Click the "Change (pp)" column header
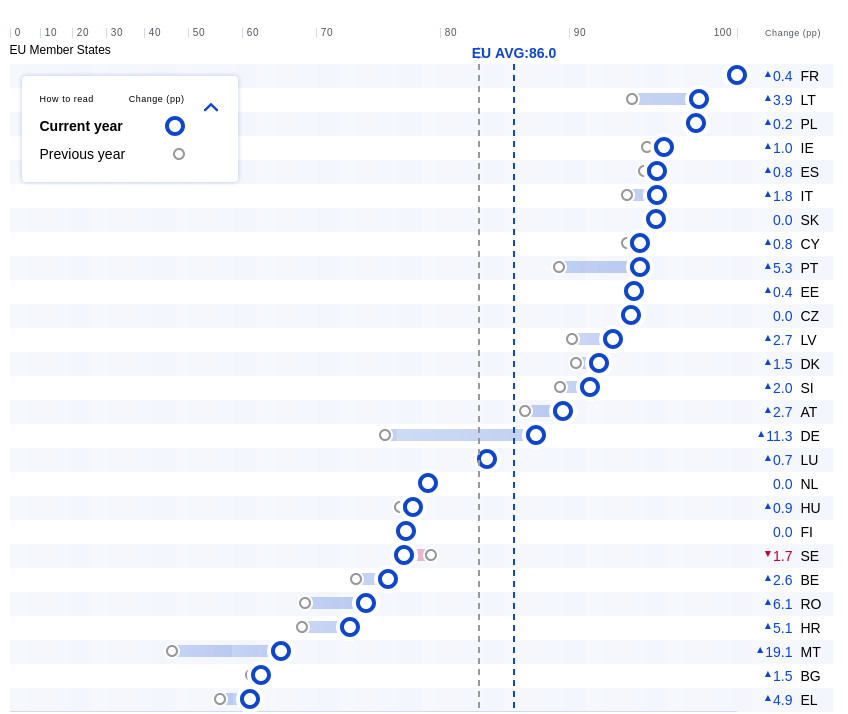 (792, 33)
